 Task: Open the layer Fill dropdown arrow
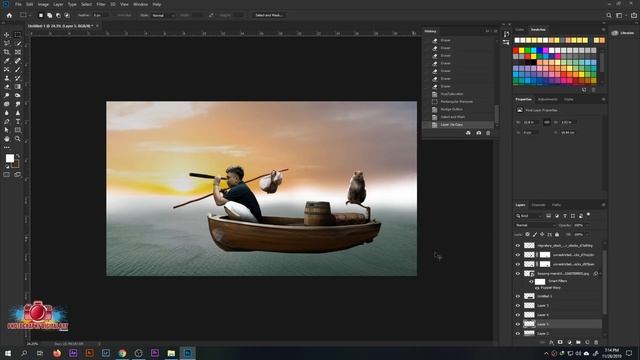[x=587, y=235]
